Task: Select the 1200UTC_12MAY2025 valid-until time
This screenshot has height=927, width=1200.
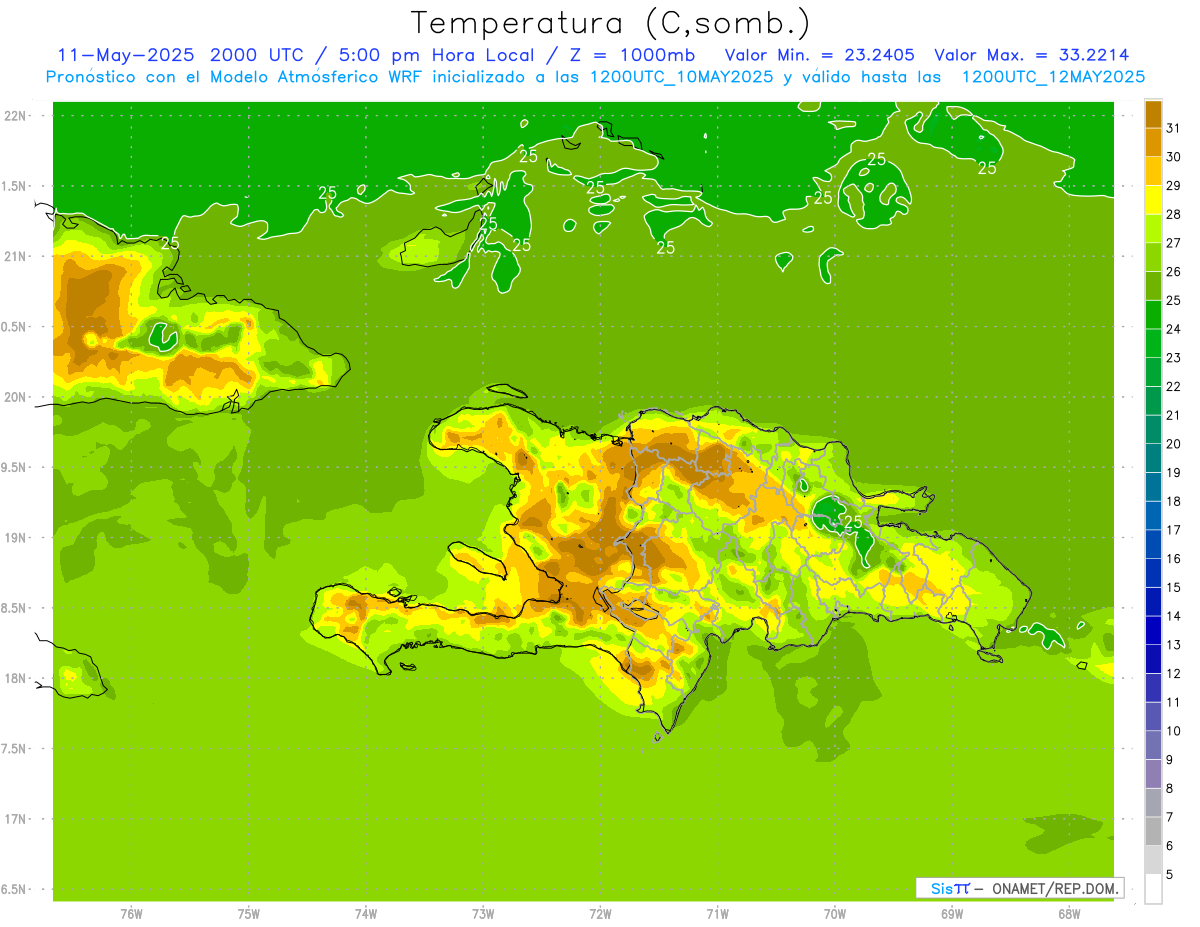Action: 1054,77
